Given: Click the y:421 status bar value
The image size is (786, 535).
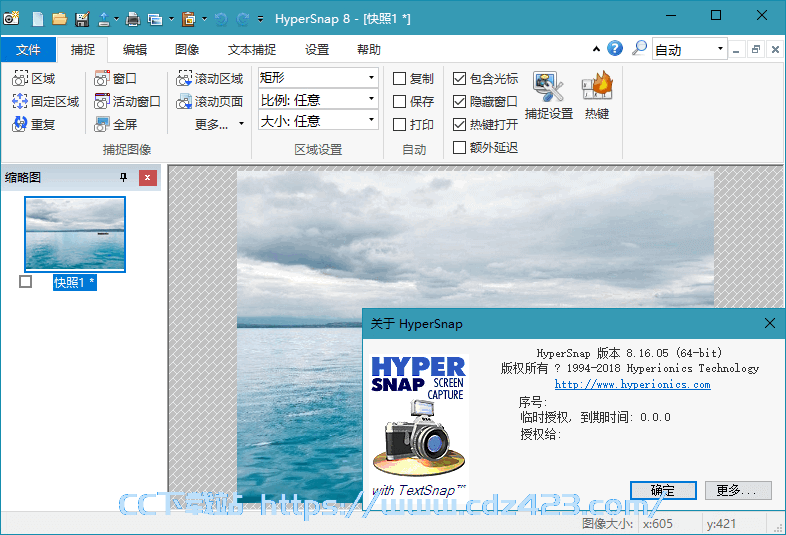Looking at the screenshot, I should (x=721, y=523).
